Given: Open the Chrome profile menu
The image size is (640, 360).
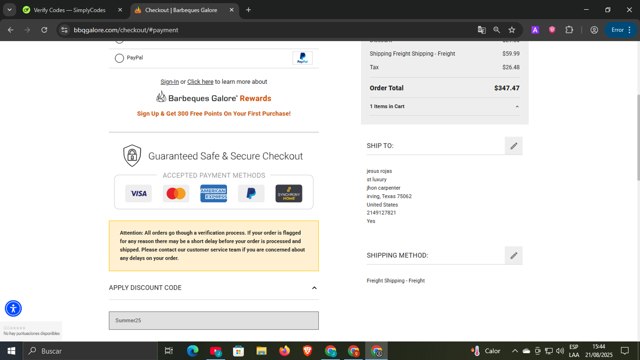Looking at the screenshot, I should coord(594,30).
